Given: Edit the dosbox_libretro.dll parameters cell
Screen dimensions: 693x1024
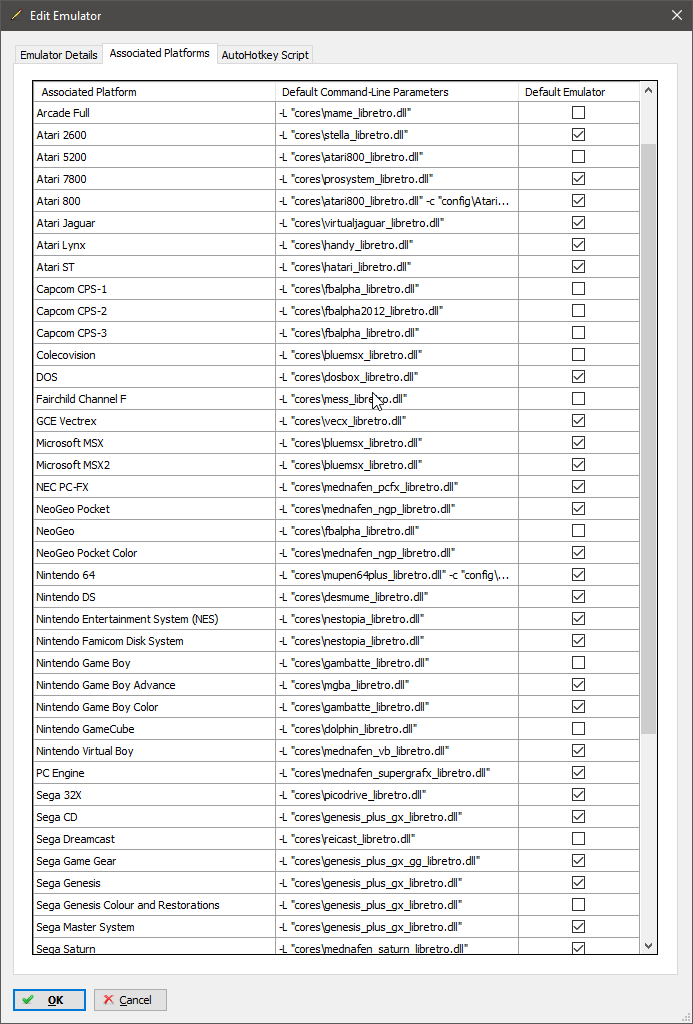Looking at the screenshot, I should [397, 377].
